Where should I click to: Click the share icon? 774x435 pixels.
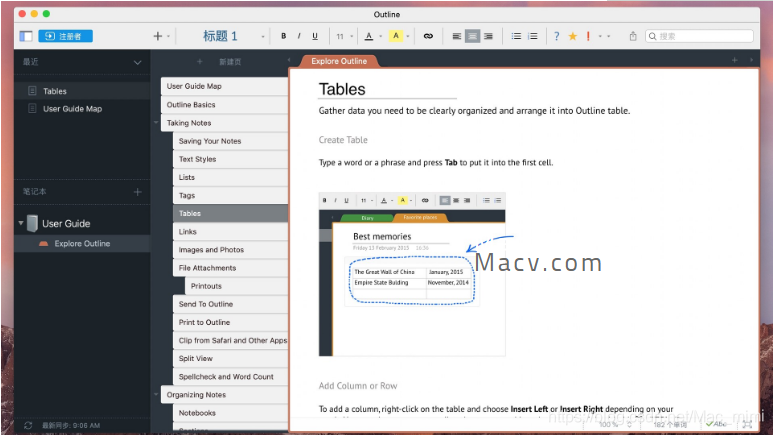tap(633, 36)
